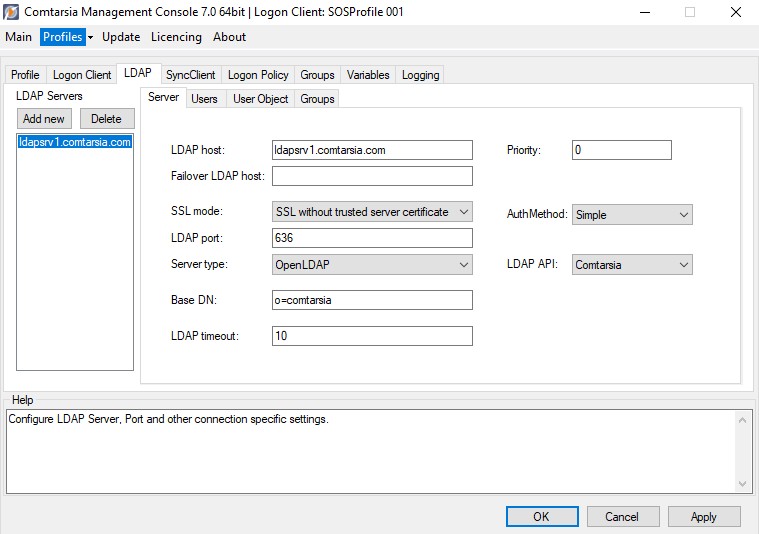Click the Cancel button
Image resolution: width=759 pixels, height=534 pixels.
tap(623, 517)
